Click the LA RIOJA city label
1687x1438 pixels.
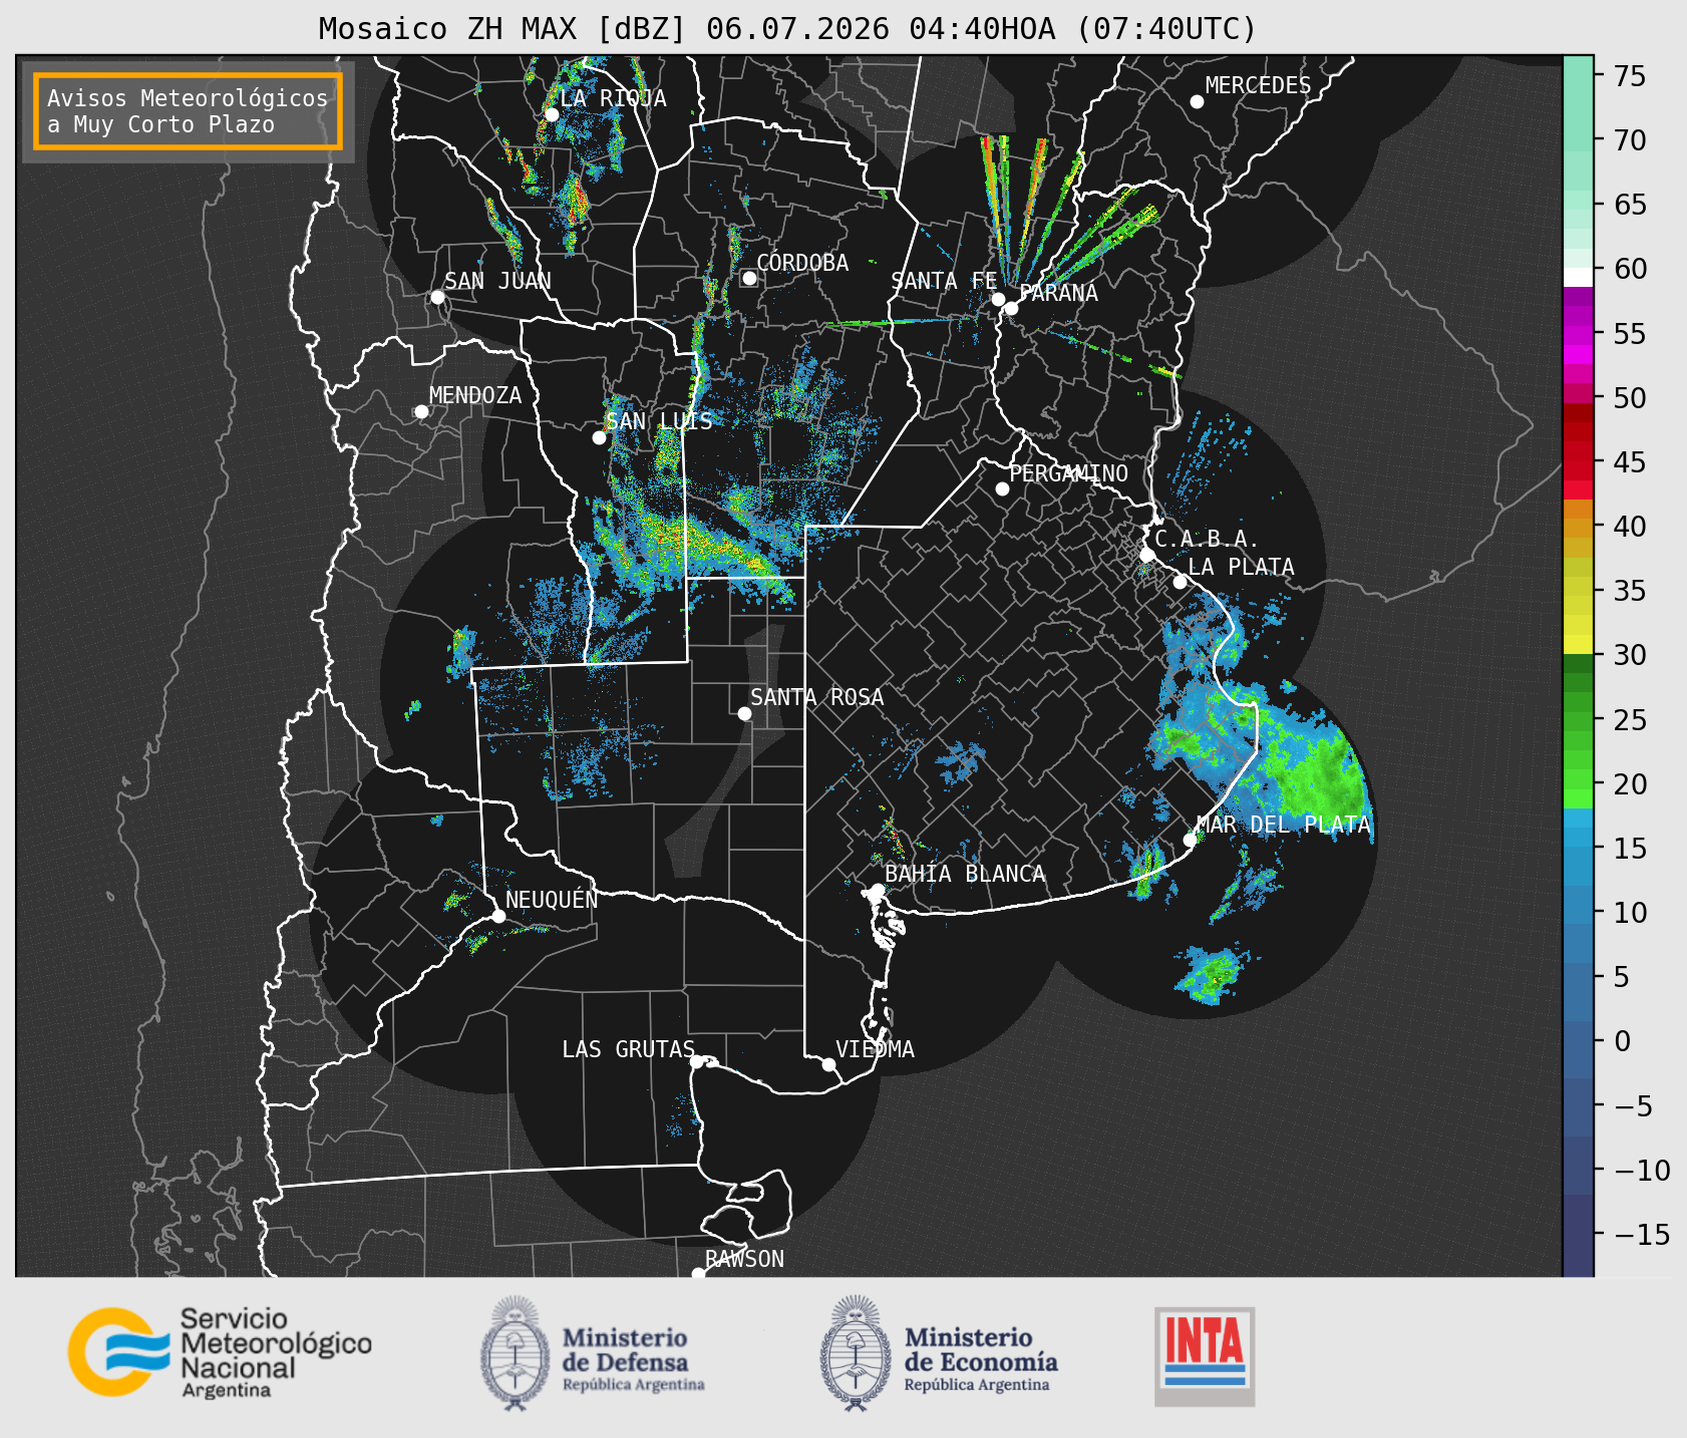613,98
